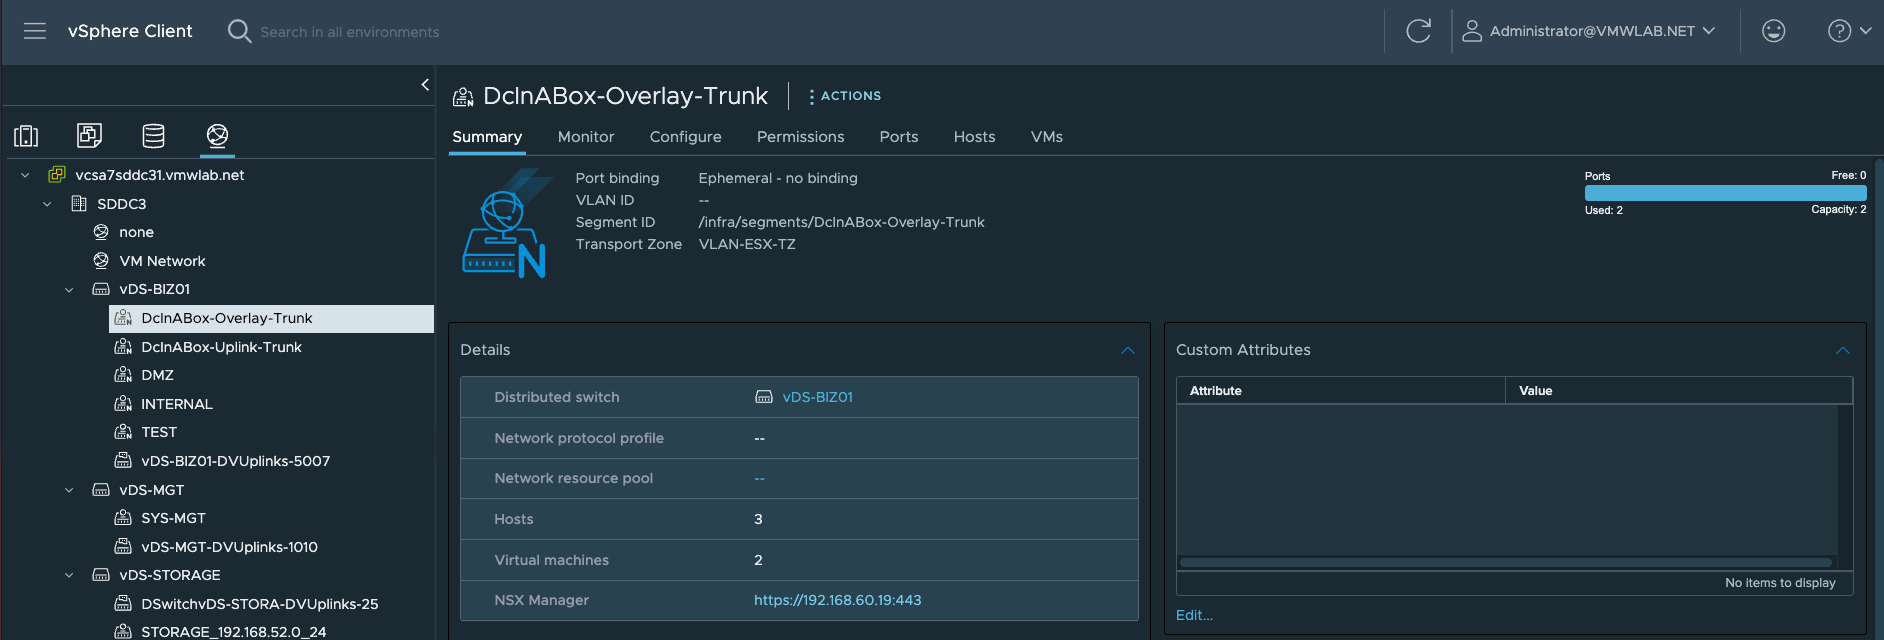This screenshot has width=1884, height=640.
Task: Switch to Storage inventory view
Action: [153, 135]
